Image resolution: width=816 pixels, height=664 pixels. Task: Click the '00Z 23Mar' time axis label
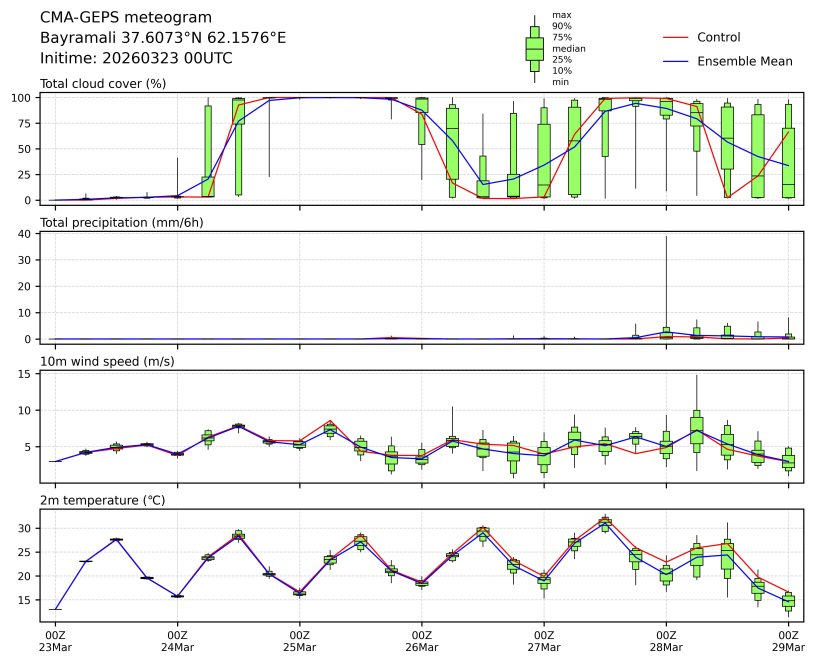tap(56, 641)
